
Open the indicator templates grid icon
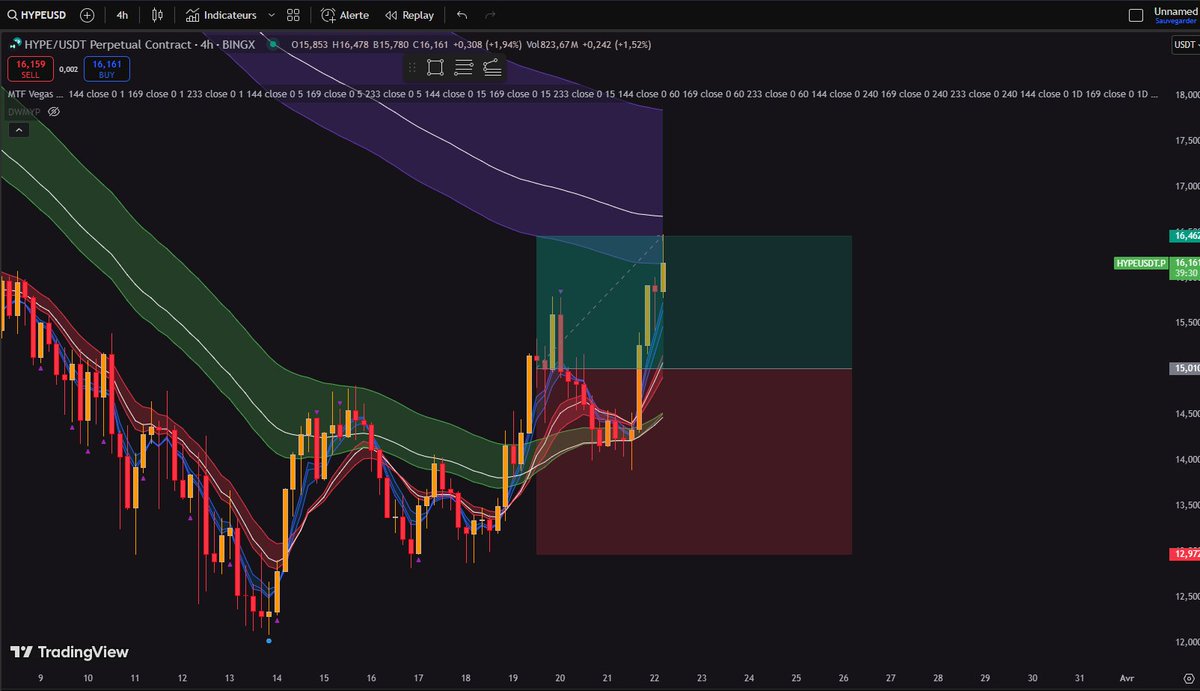293,15
